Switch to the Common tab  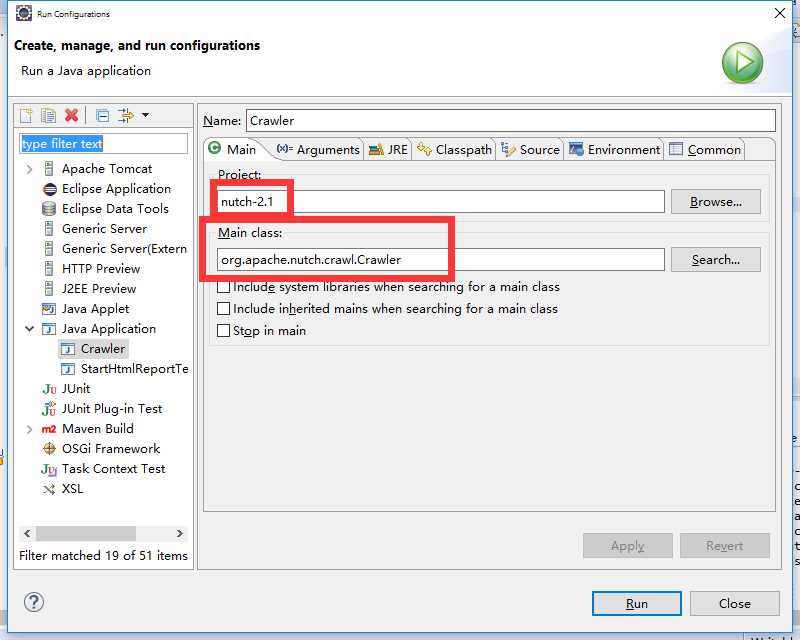(x=705, y=150)
